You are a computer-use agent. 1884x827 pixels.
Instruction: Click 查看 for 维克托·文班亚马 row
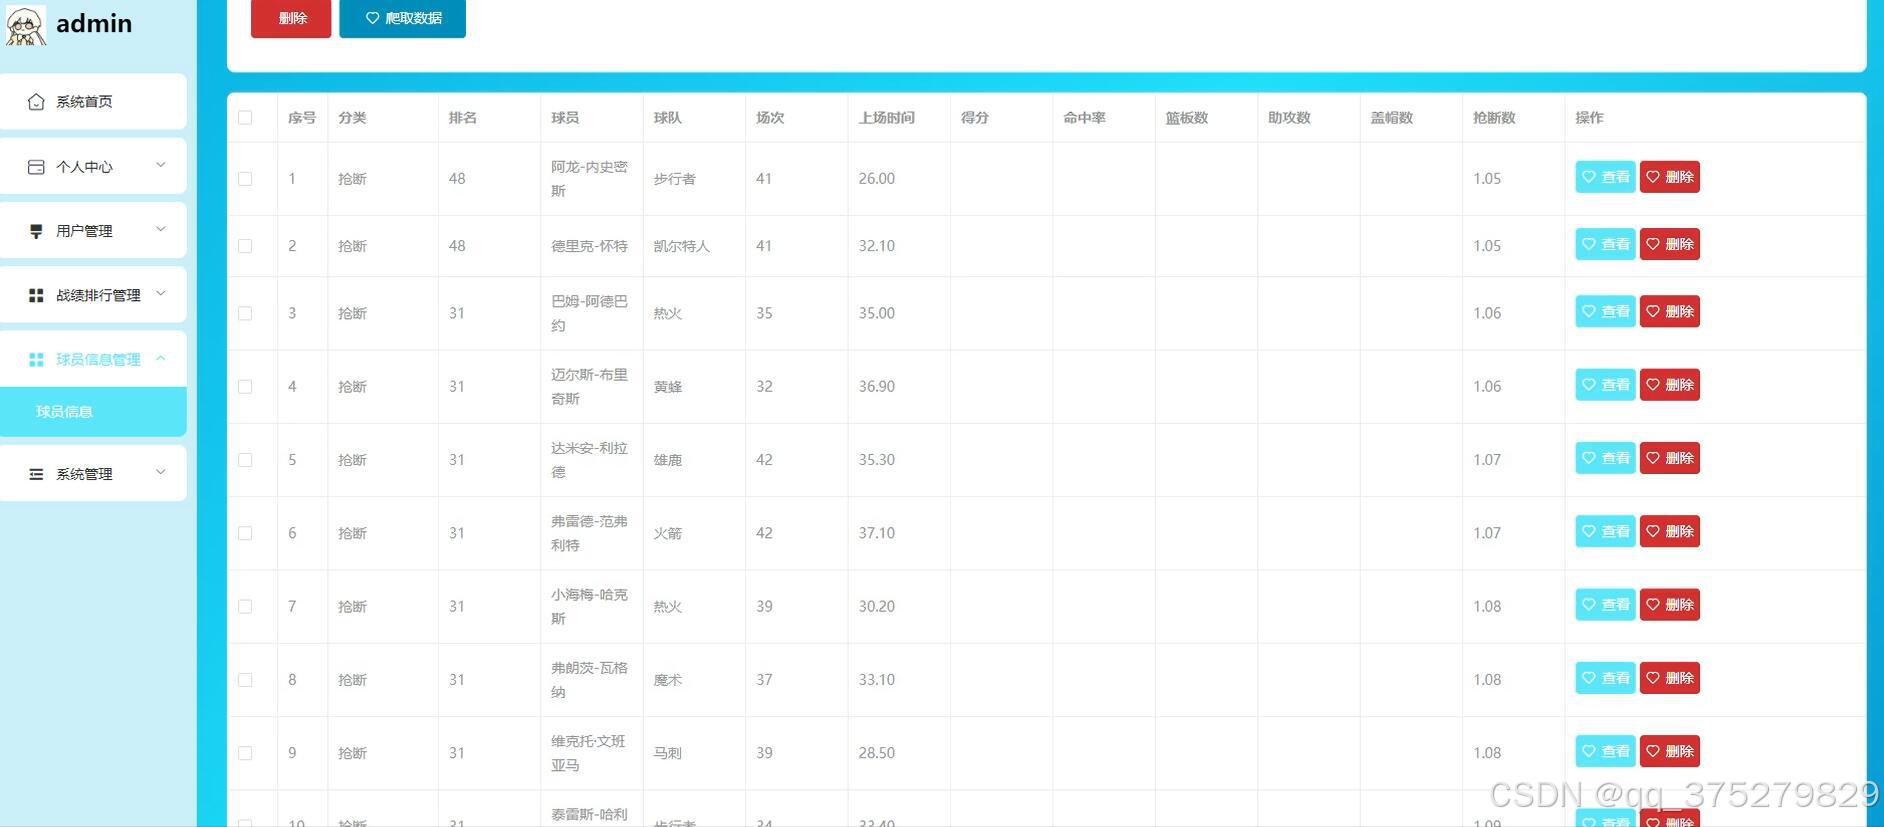(x=1605, y=751)
